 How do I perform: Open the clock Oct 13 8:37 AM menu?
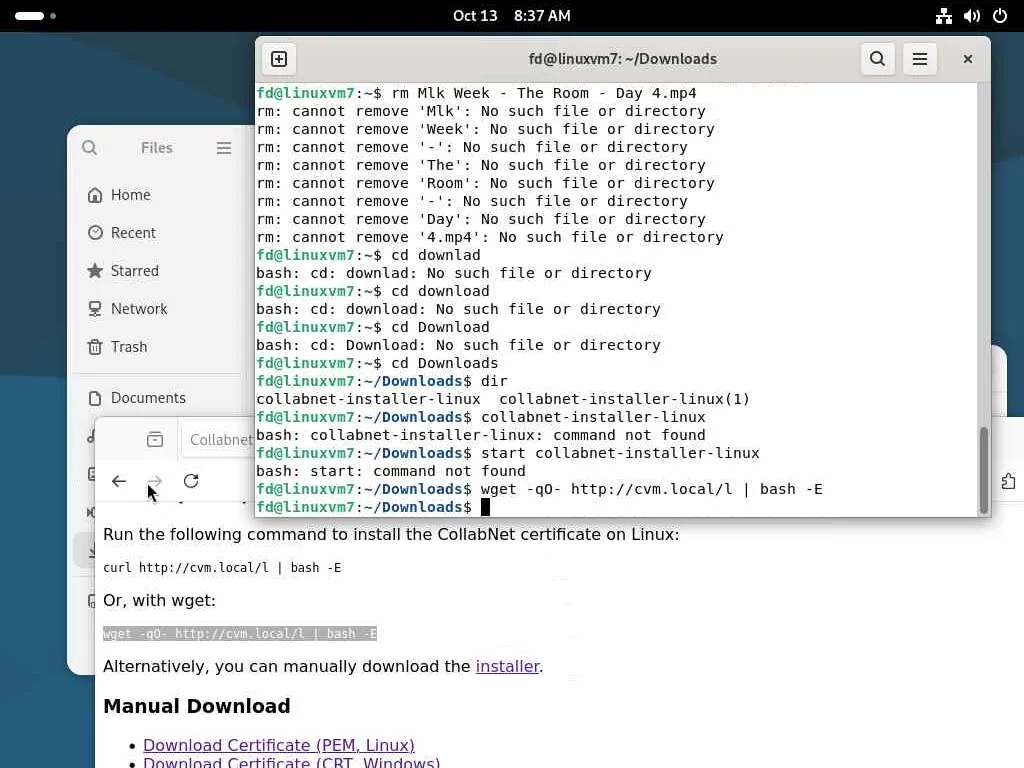pos(511,16)
